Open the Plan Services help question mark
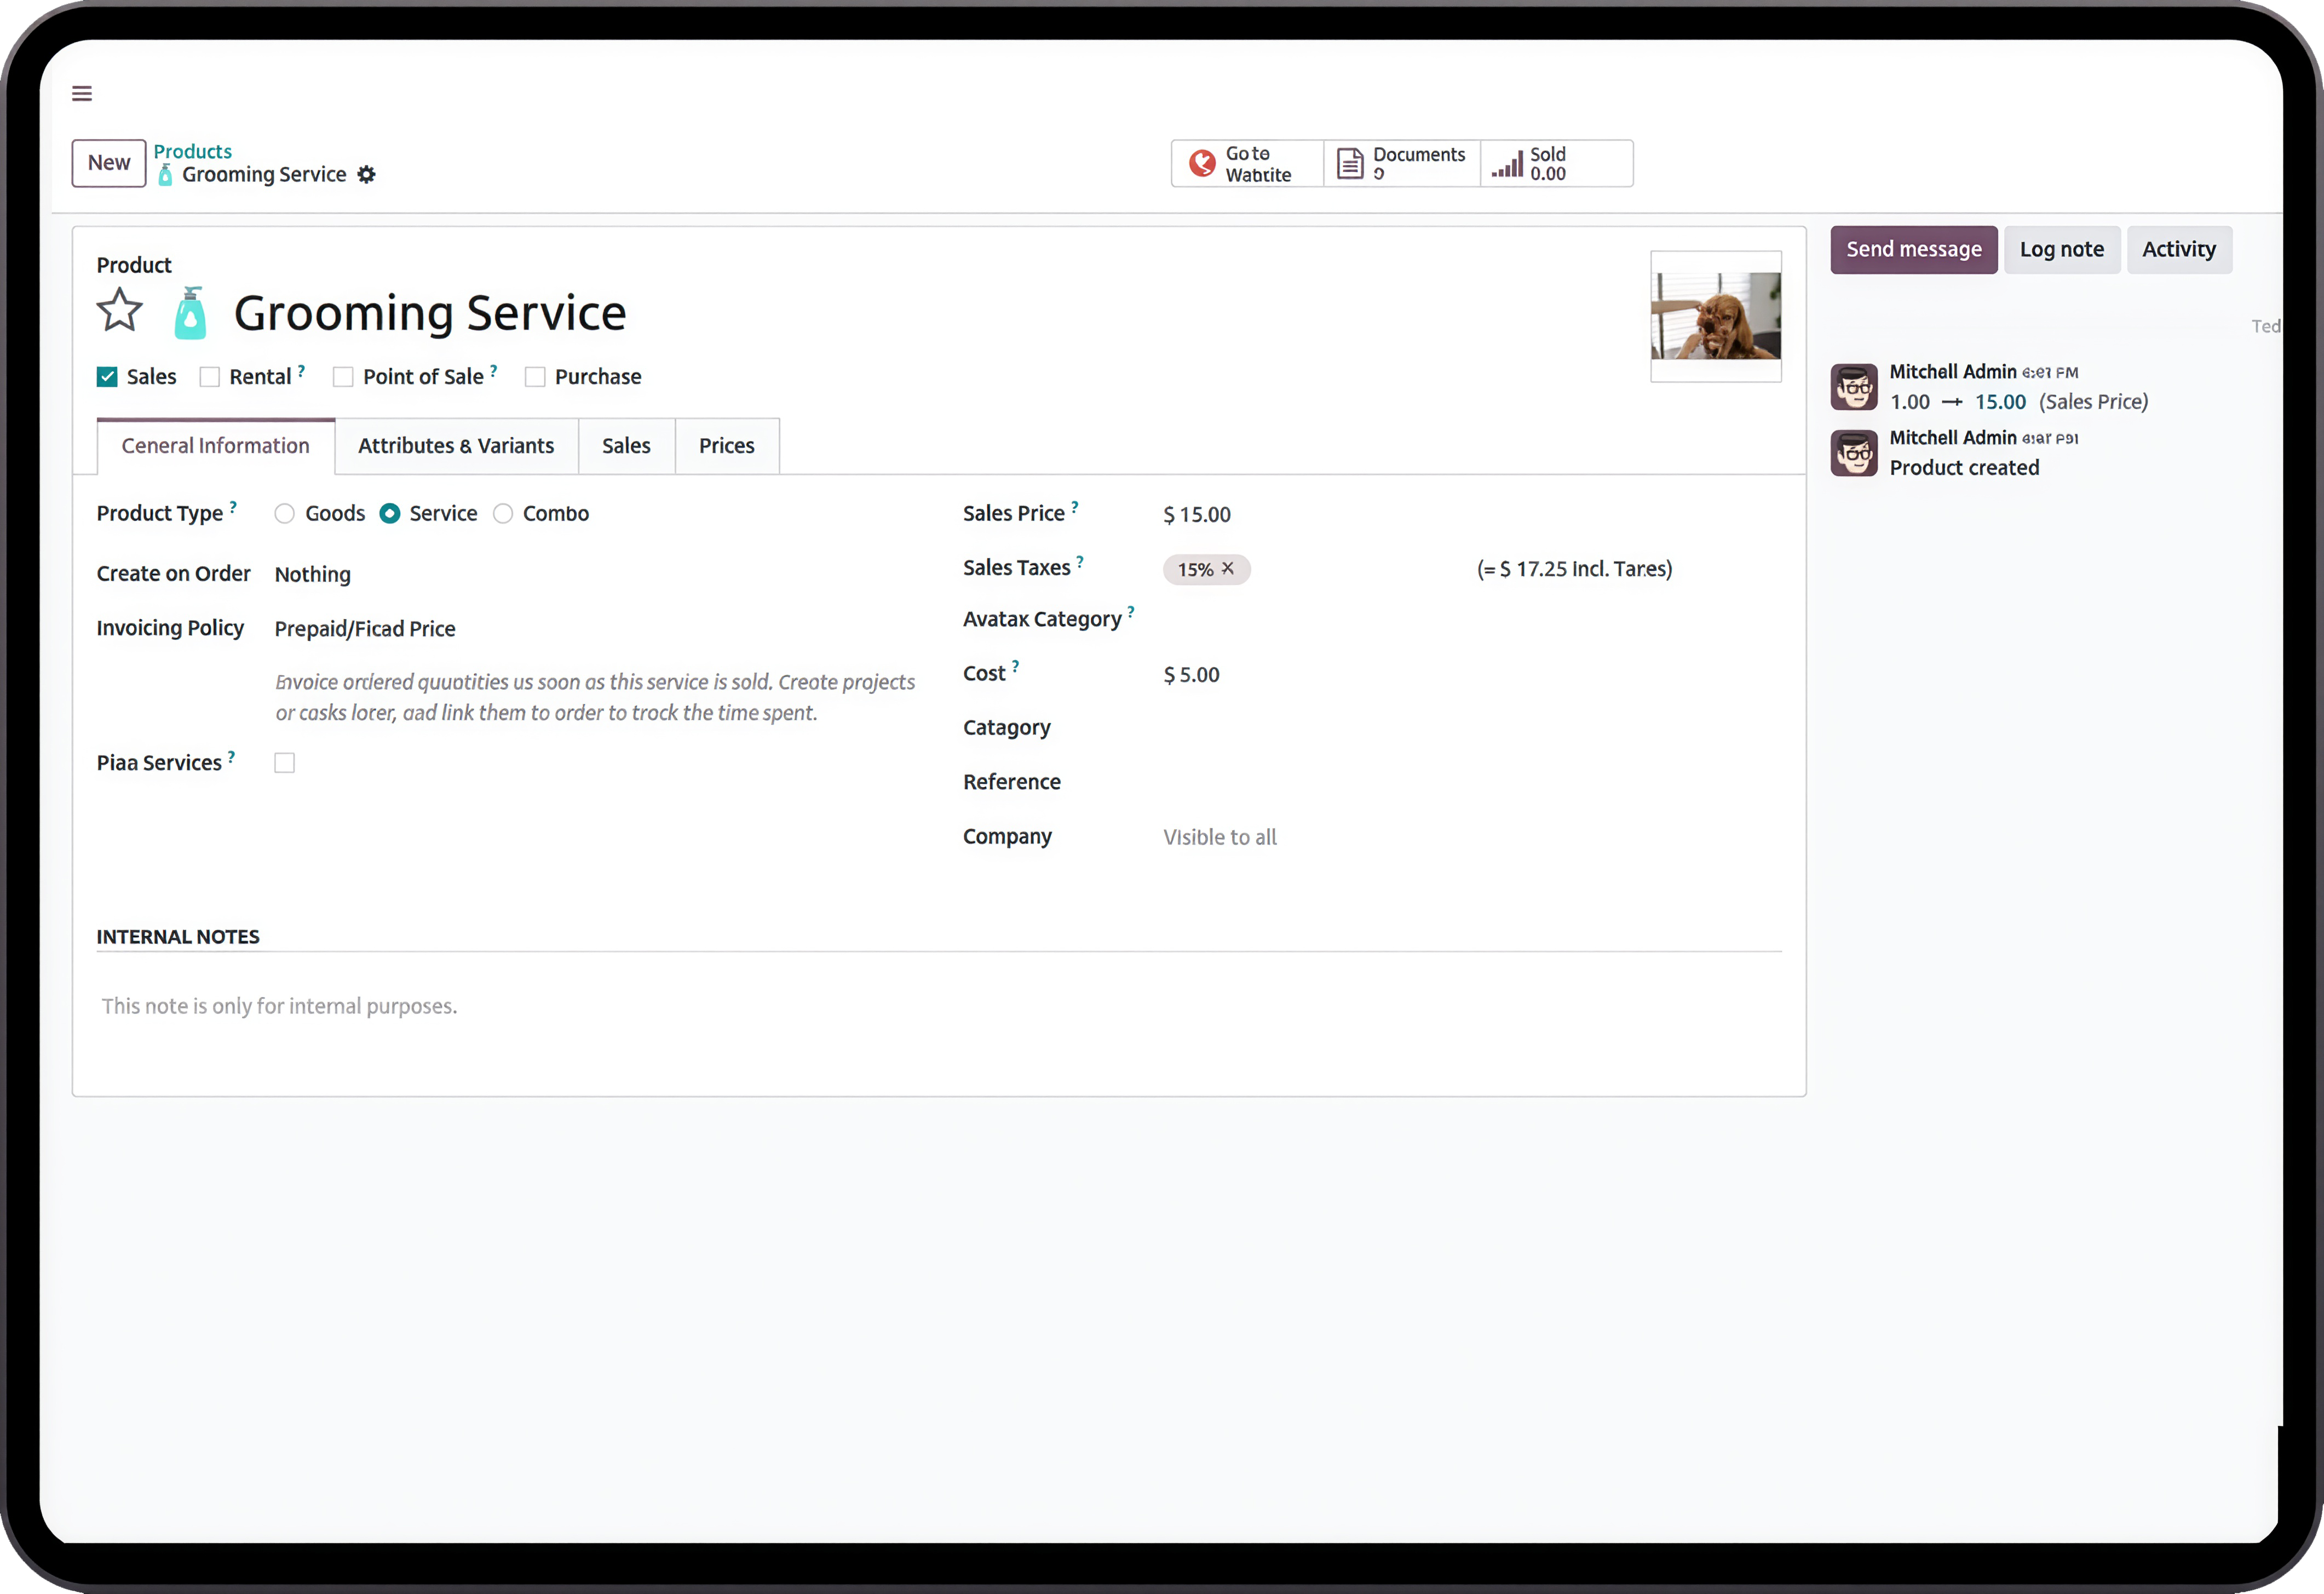The image size is (2324, 1594). (231, 756)
